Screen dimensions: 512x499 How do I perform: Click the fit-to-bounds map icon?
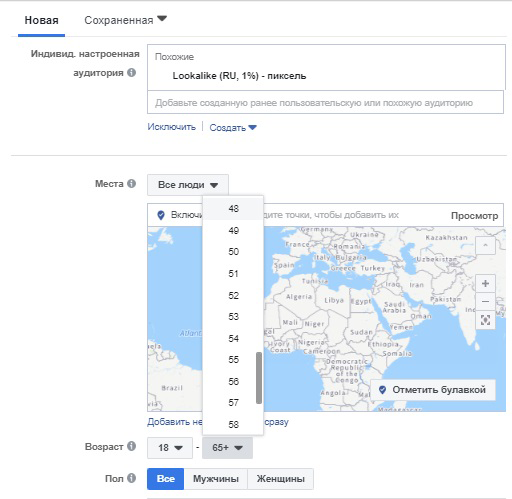tap(485, 320)
